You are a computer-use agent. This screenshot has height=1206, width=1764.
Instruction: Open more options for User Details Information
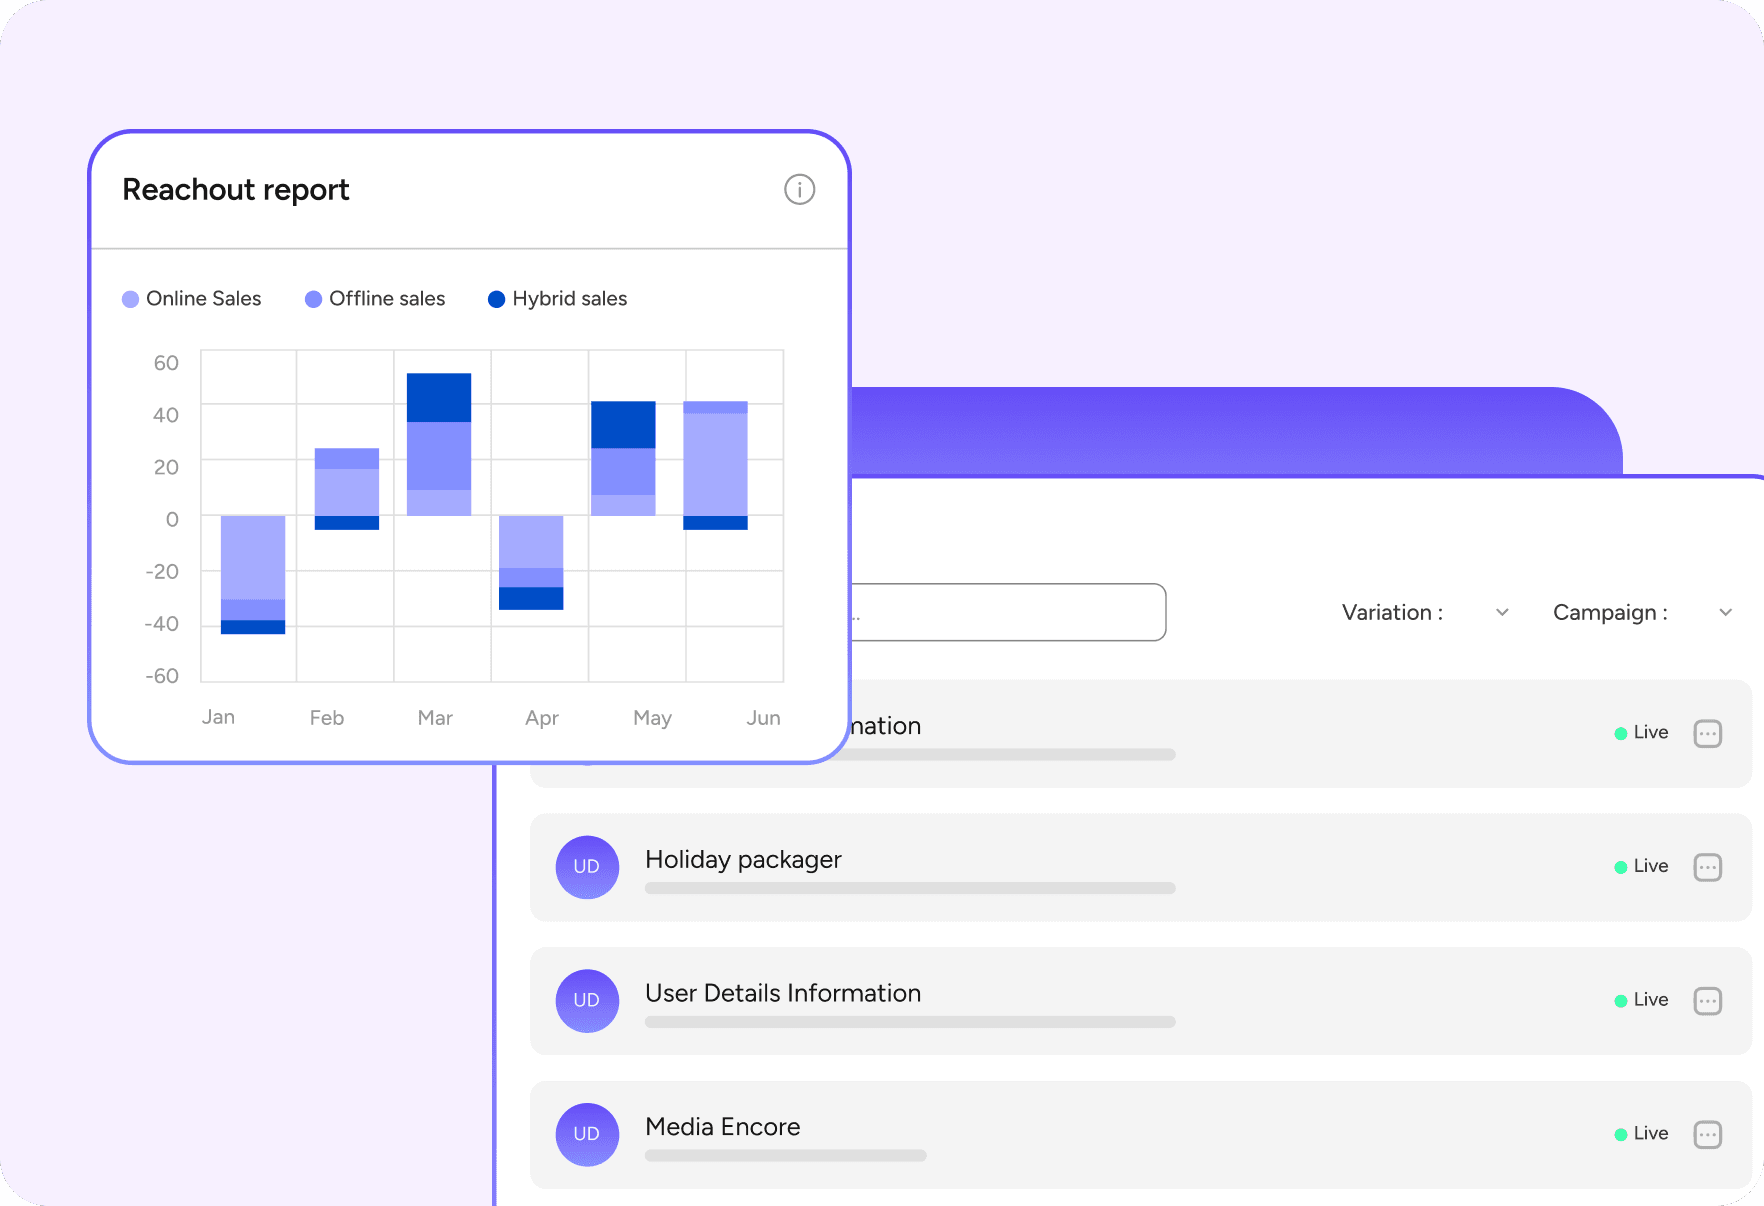1707,1001
